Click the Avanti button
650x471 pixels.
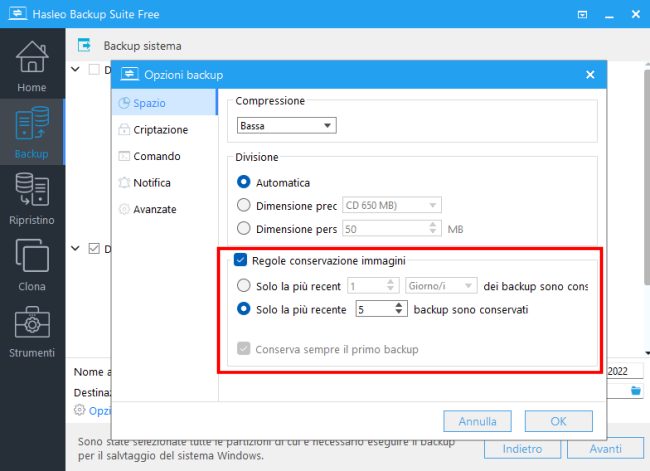(605, 449)
